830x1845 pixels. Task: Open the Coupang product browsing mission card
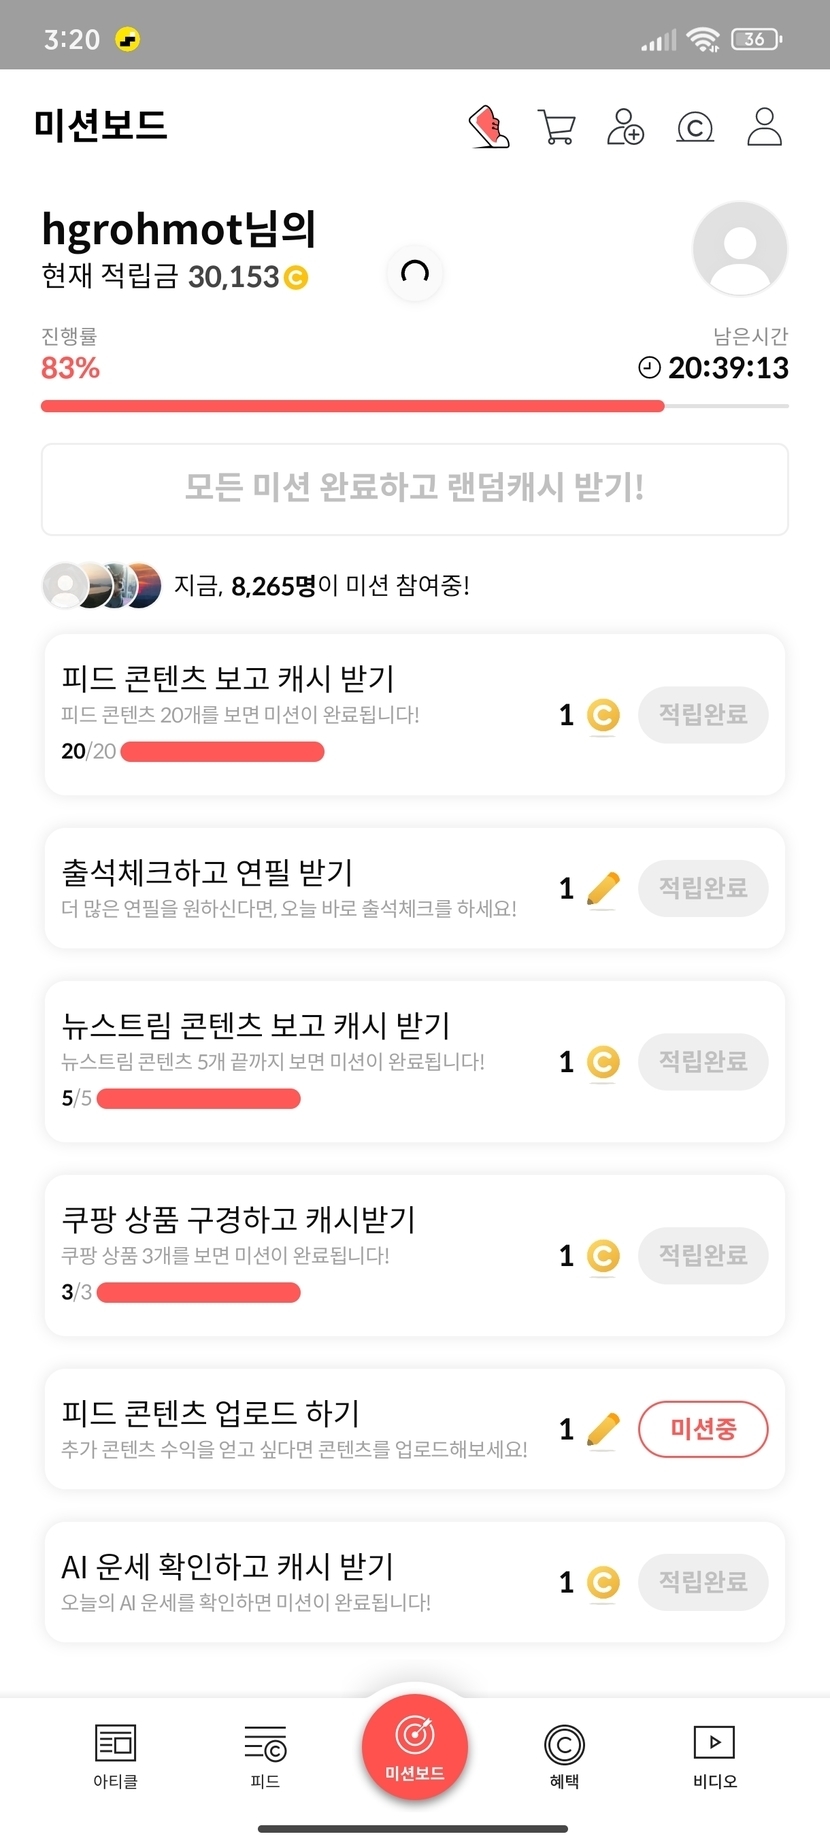[x=300, y=1254]
